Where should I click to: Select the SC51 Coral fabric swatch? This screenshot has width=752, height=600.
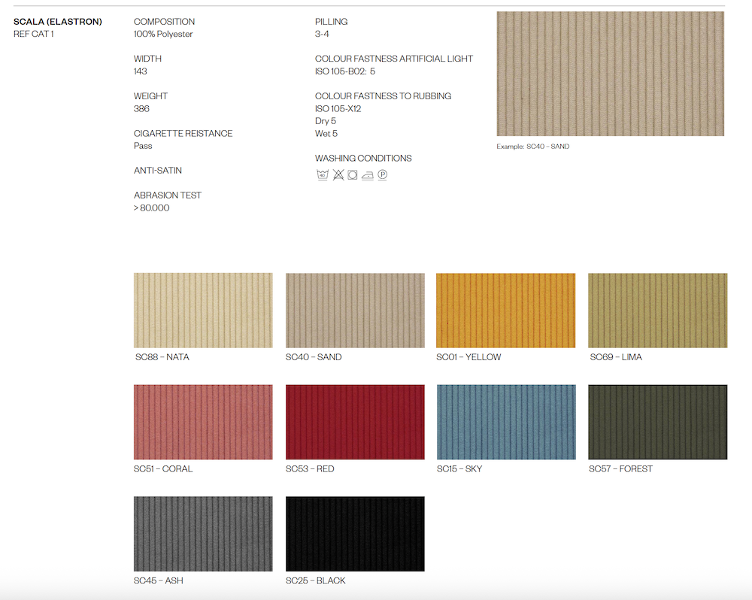(x=203, y=422)
